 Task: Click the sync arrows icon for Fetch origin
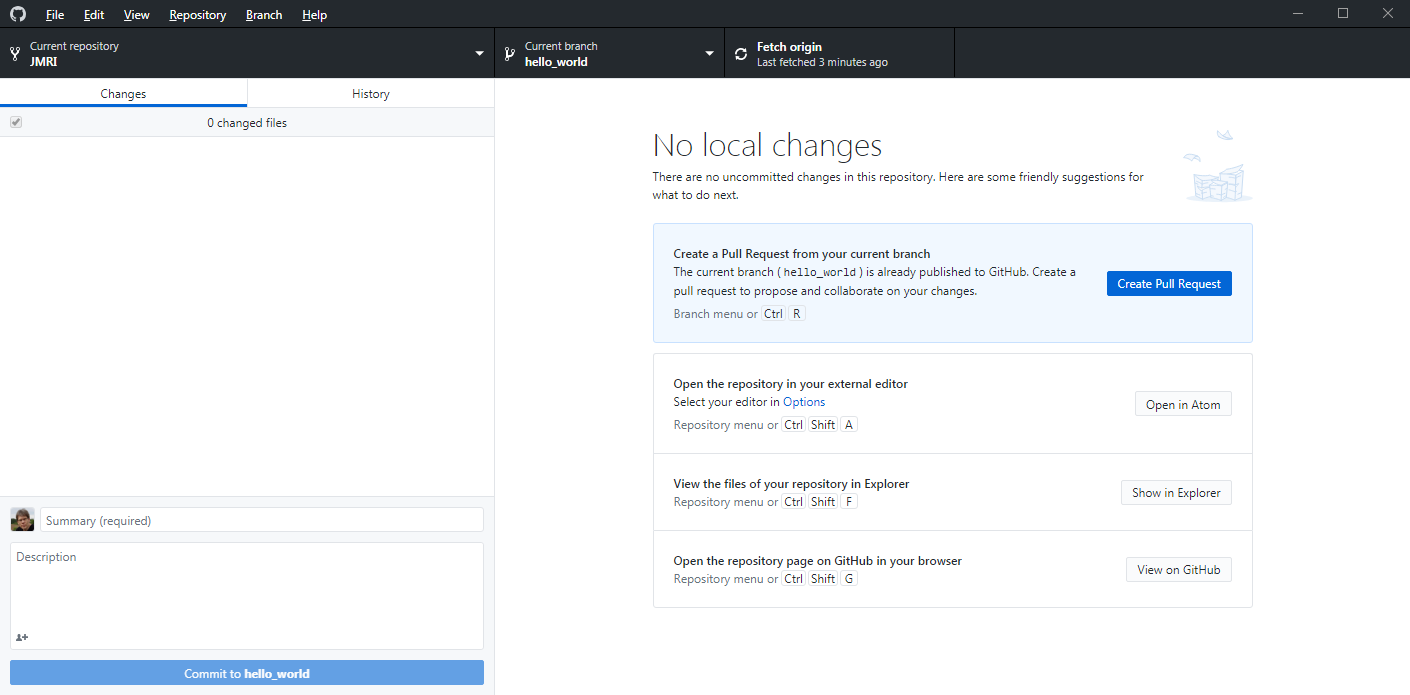pos(741,54)
